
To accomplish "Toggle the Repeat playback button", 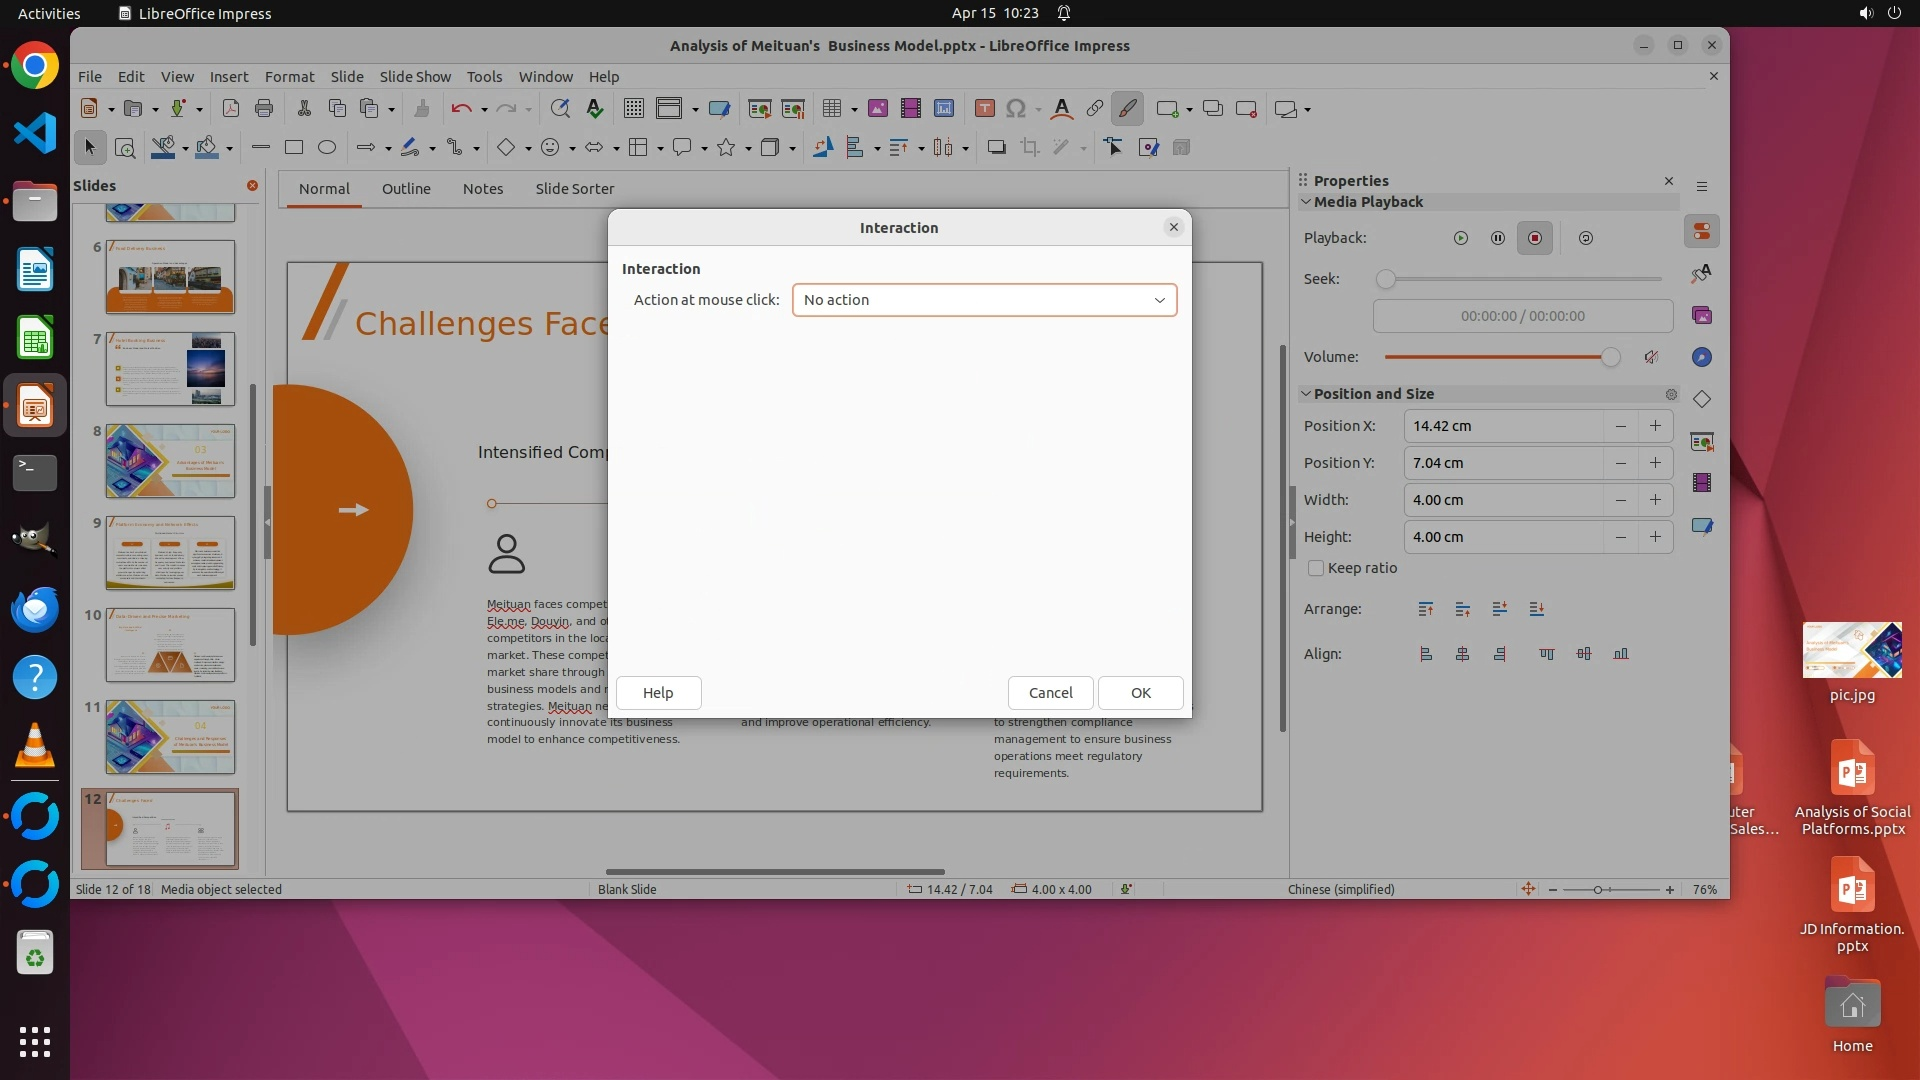I will tap(1586, 238).
